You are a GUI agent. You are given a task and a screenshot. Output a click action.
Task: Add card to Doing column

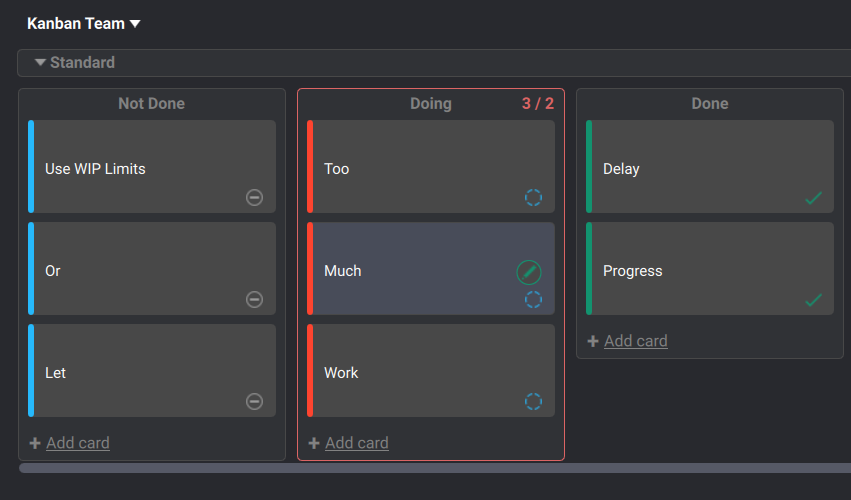[x=356, y=443]
